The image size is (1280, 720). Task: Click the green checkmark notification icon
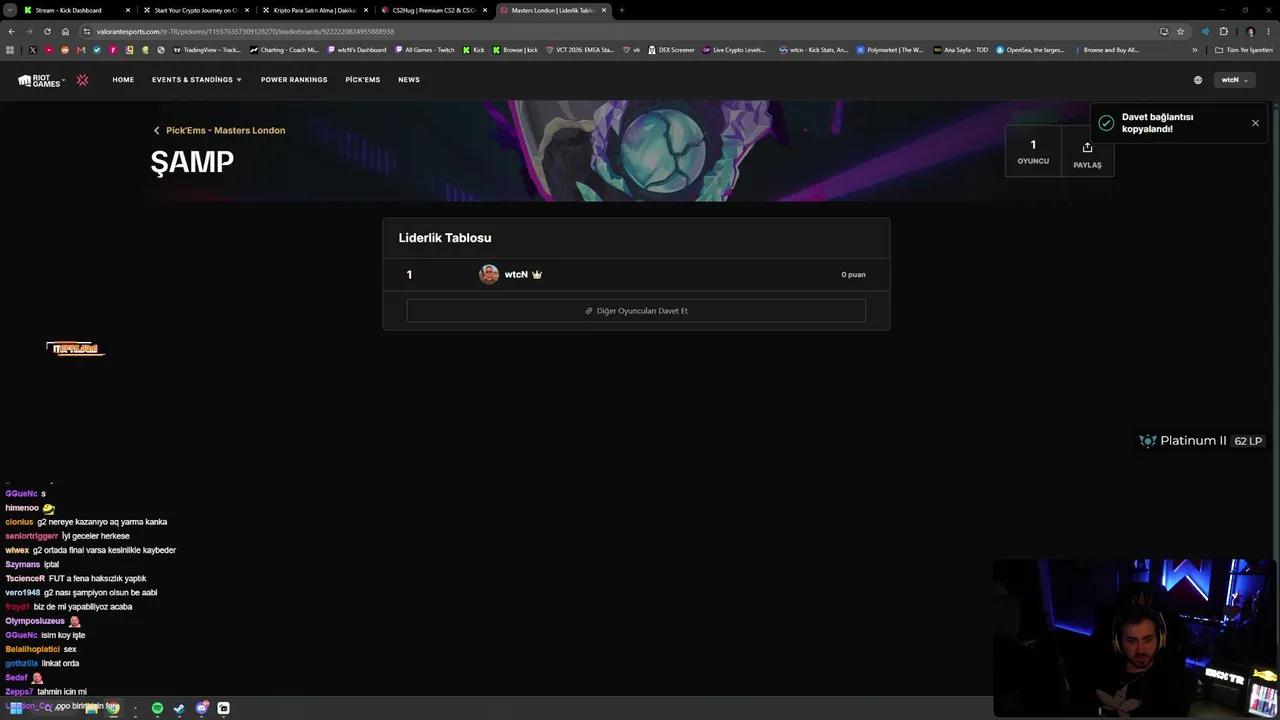(1106, 123)
